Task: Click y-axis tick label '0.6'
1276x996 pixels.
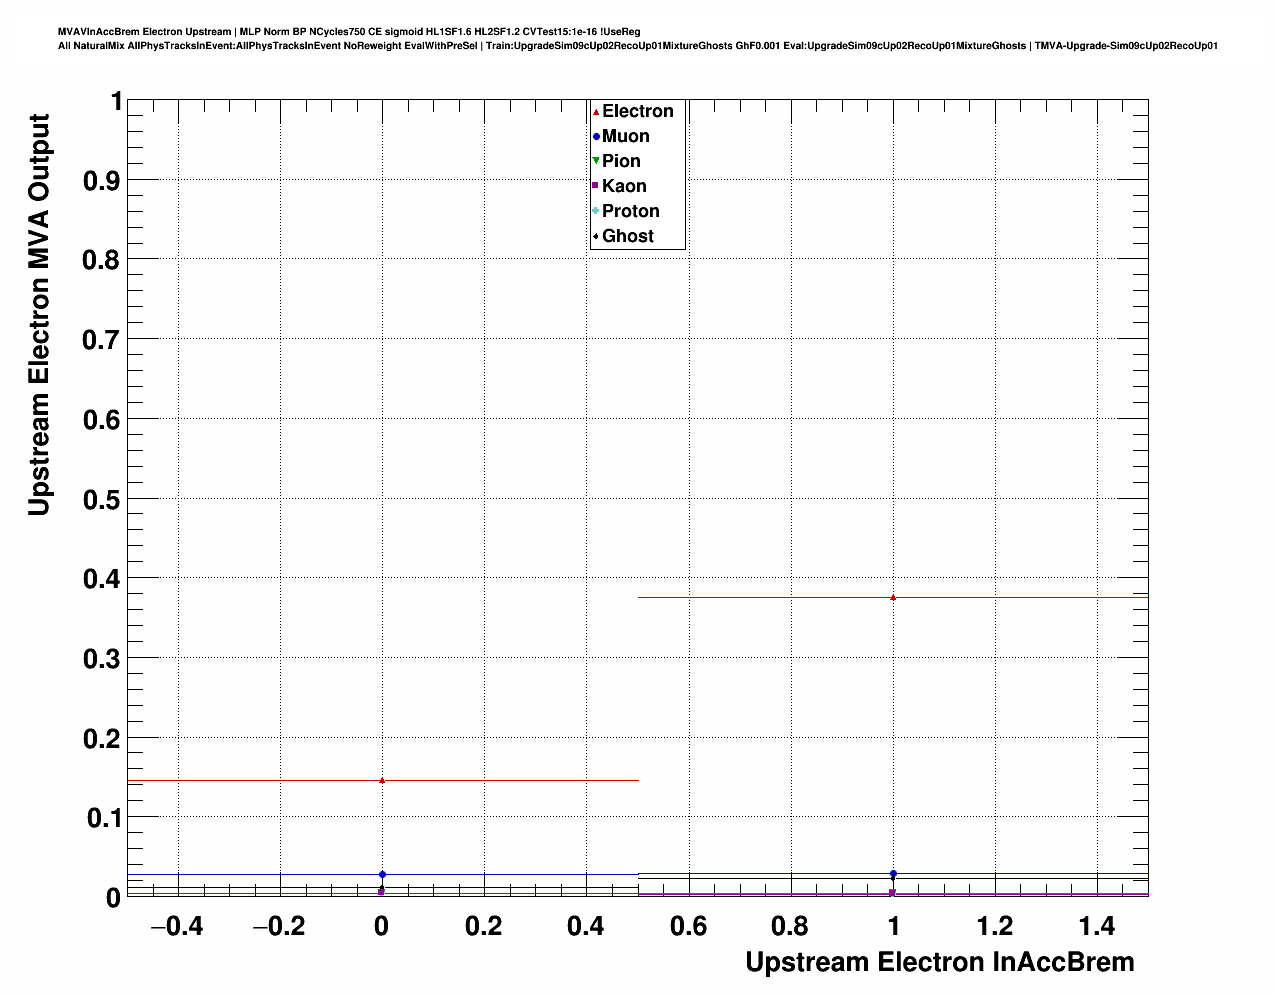Action: pos(103,420)
